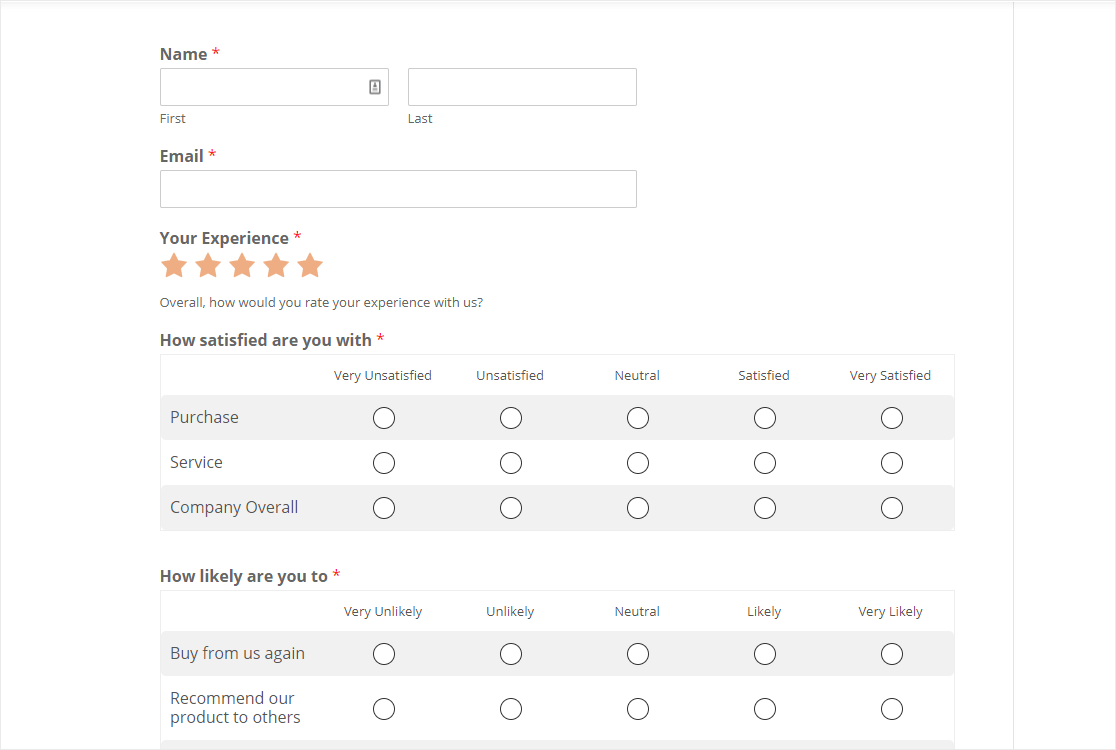Choose the fourth star rating
The width and height of the screenshot is (1116, 750).
[276, 266]
